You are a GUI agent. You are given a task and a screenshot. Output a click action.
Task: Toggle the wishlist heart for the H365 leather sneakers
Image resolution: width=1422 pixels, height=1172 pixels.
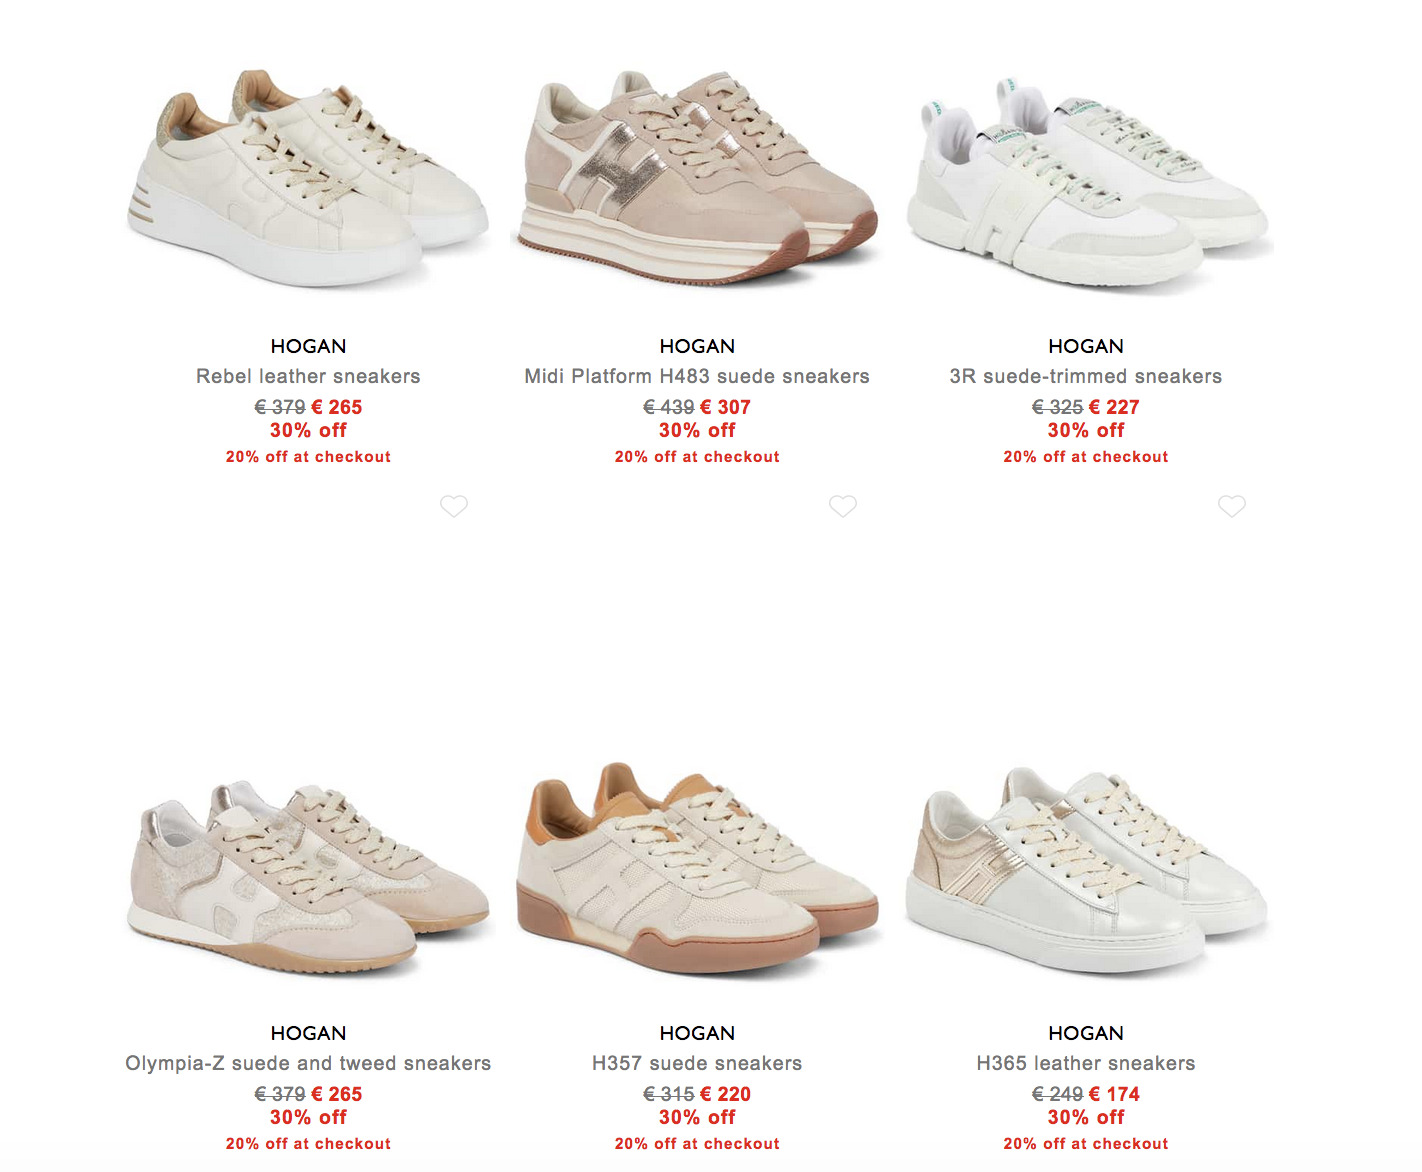pos(1232,506)
